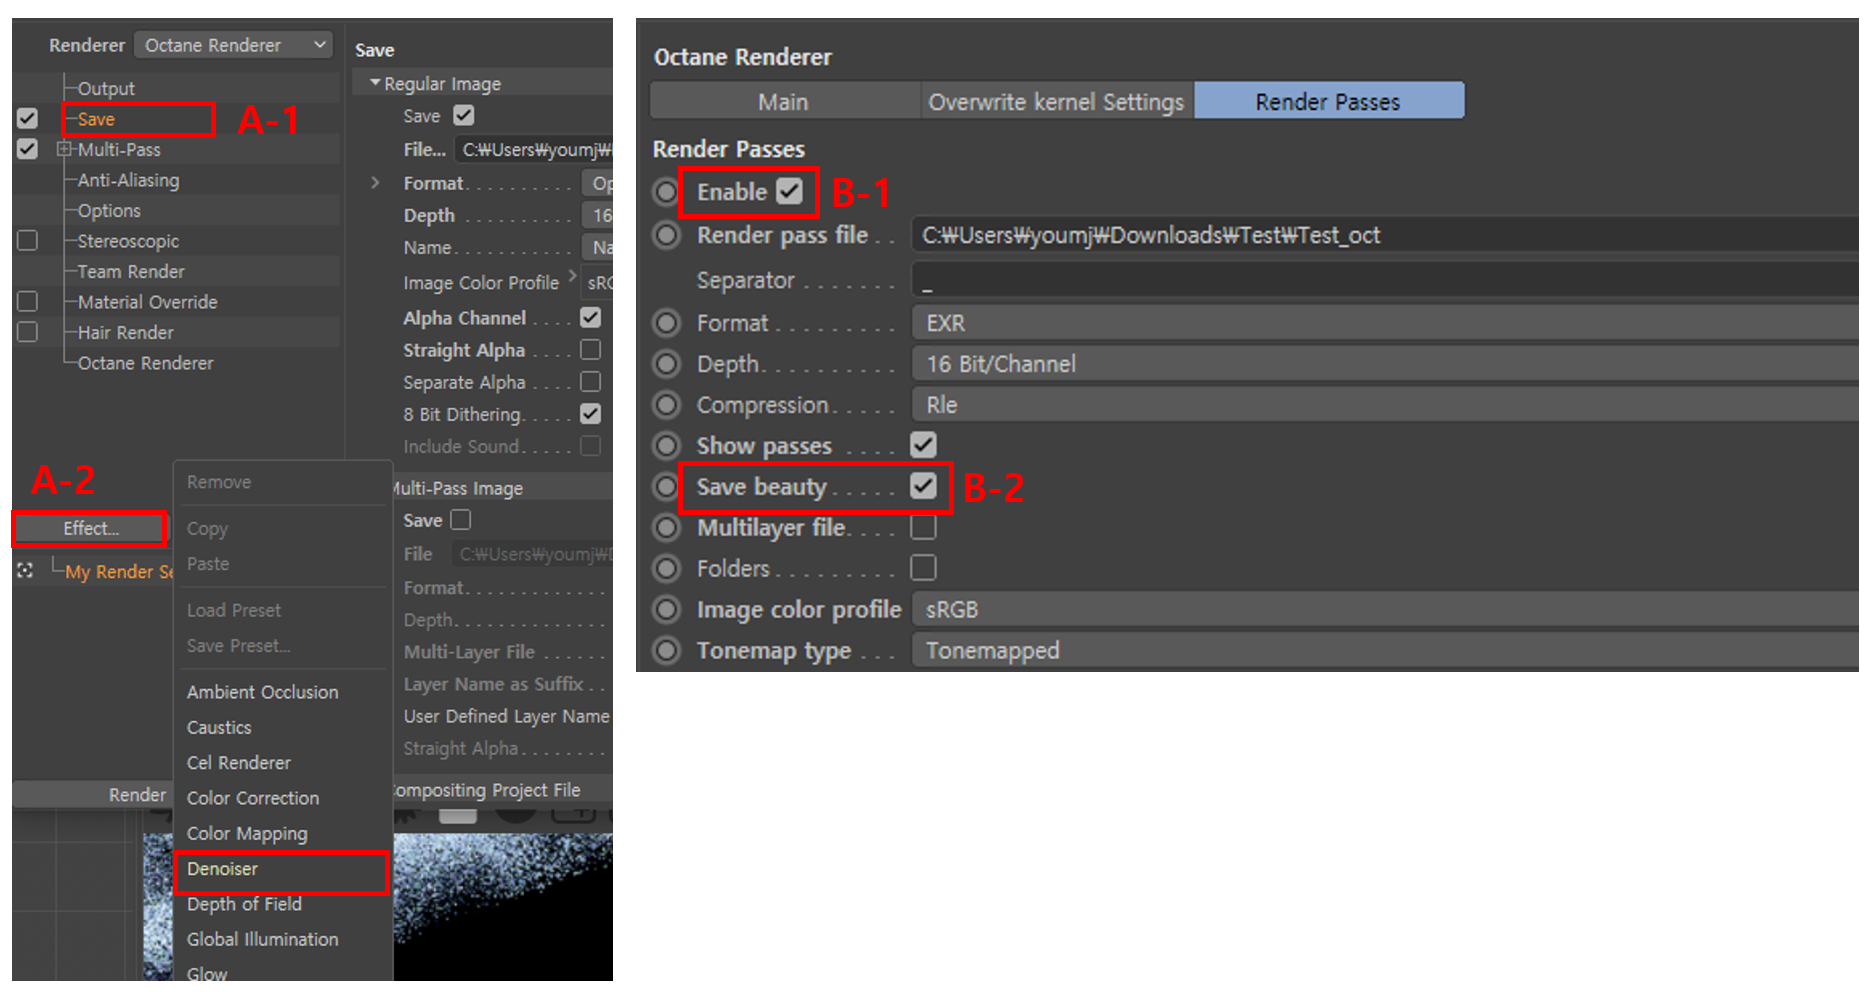Click the circle icon beside Enable
Image resolution: width=1872 pixels, height=1003 pixels.
pos(666,191)
